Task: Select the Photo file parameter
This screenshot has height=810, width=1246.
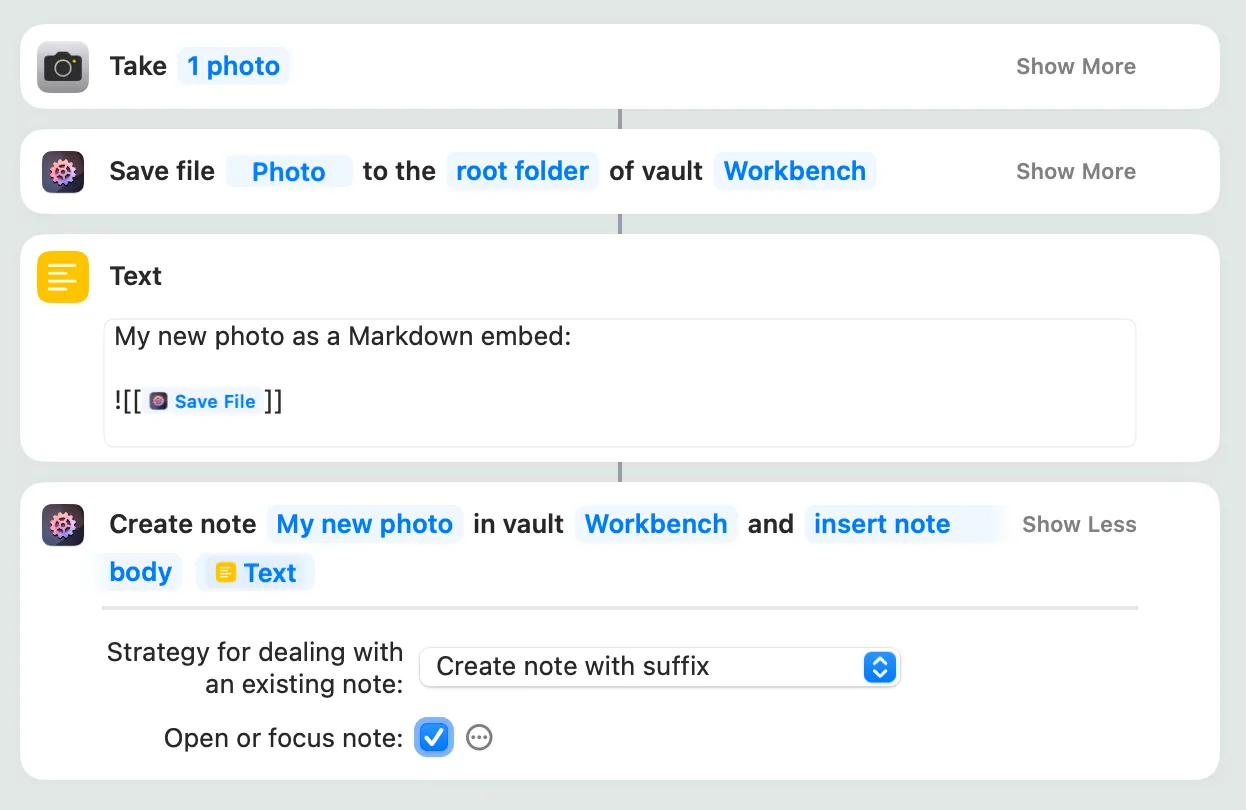Action: pos(289,172)
